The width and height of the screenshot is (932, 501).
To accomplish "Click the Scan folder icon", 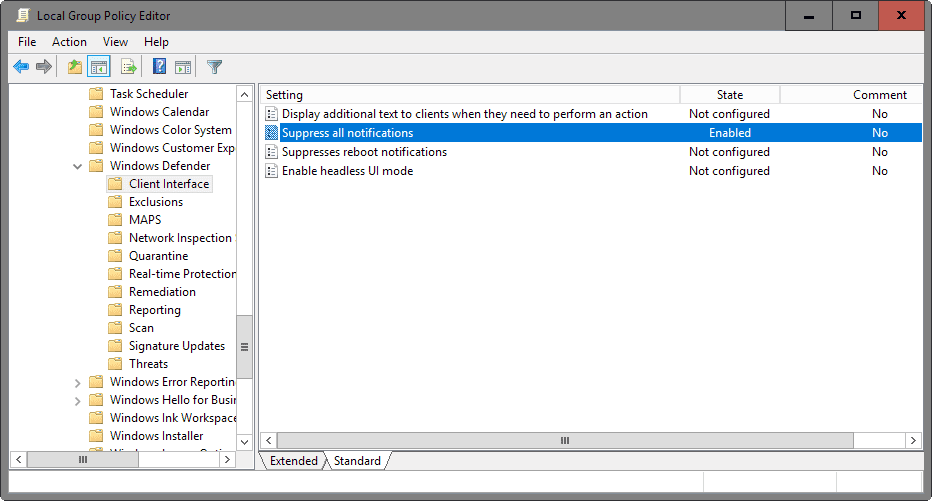I will pyautogui.click(x=115, y=328).
